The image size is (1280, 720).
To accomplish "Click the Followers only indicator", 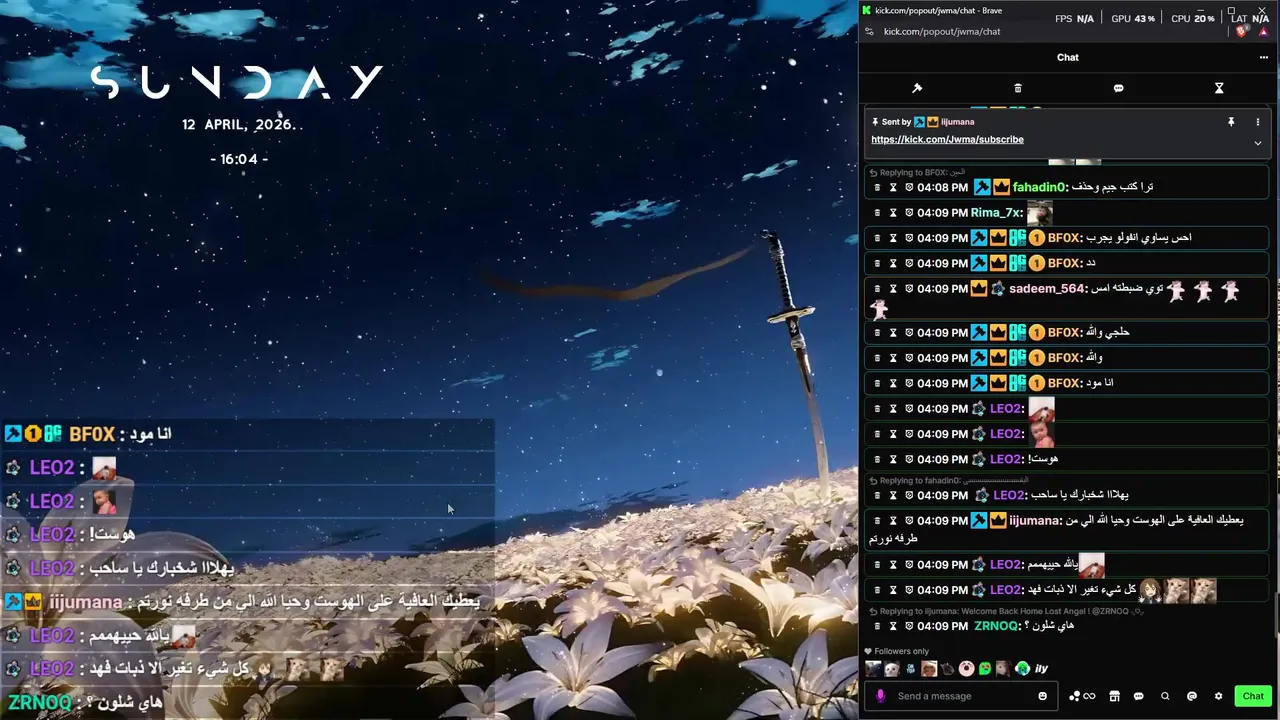I will [x=897, y=651].
